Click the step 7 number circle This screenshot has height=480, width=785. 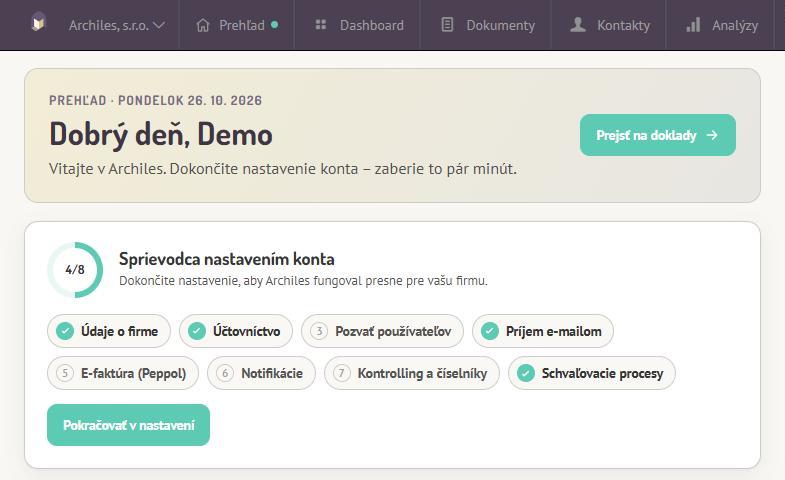pyautogui.click(x=341, y=373)
